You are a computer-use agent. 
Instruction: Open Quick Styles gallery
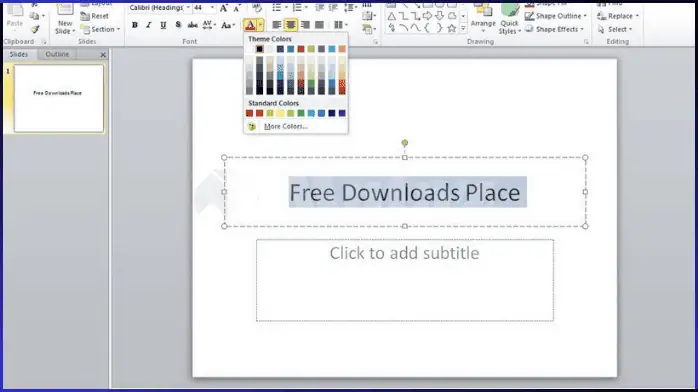pos(509,19)
